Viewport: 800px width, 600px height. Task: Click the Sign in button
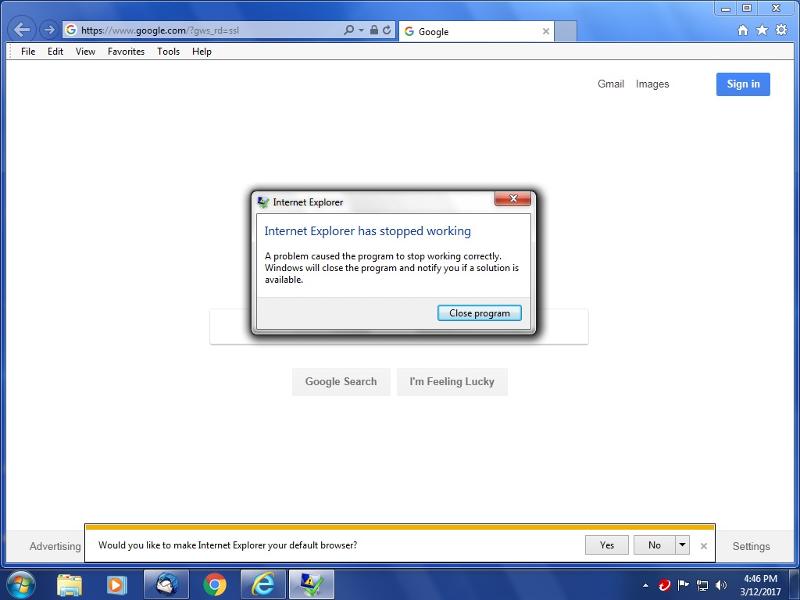tap(743, 84)
